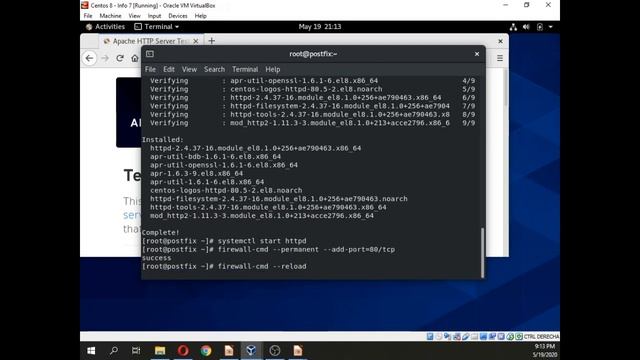Open File Explorer from taskbar
The height and width of the screenshot is (360, 640).
coord(160,351)
